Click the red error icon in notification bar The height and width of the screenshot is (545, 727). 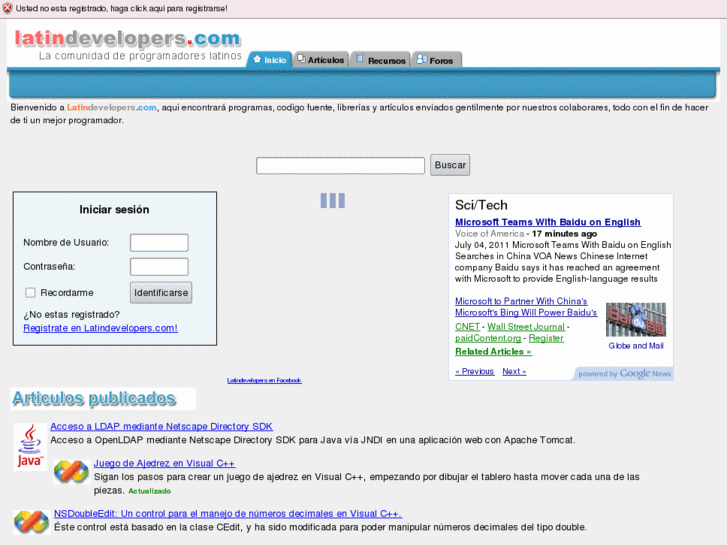7,8
